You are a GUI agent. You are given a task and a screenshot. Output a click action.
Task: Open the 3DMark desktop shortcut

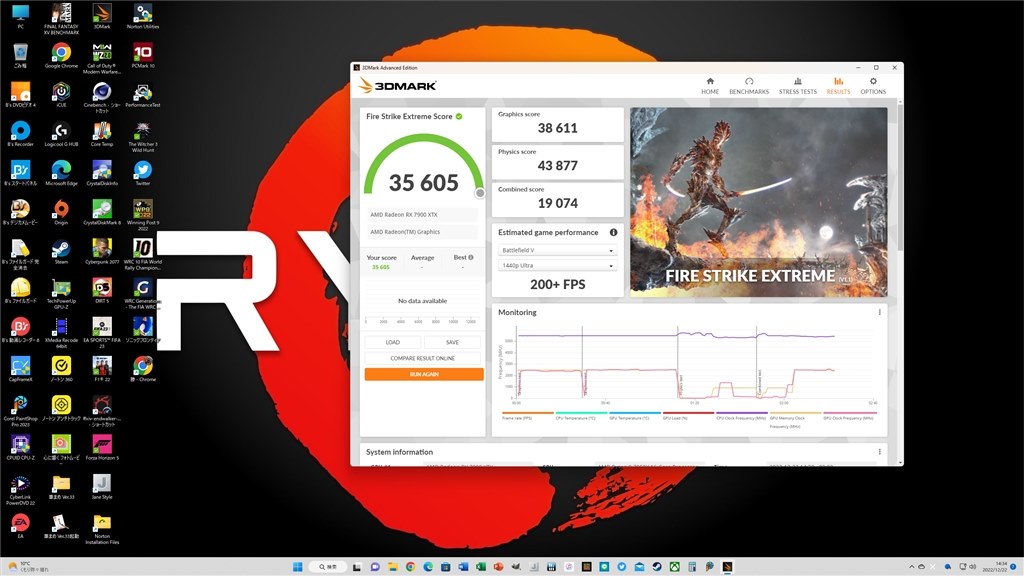[x=102, y=17]
